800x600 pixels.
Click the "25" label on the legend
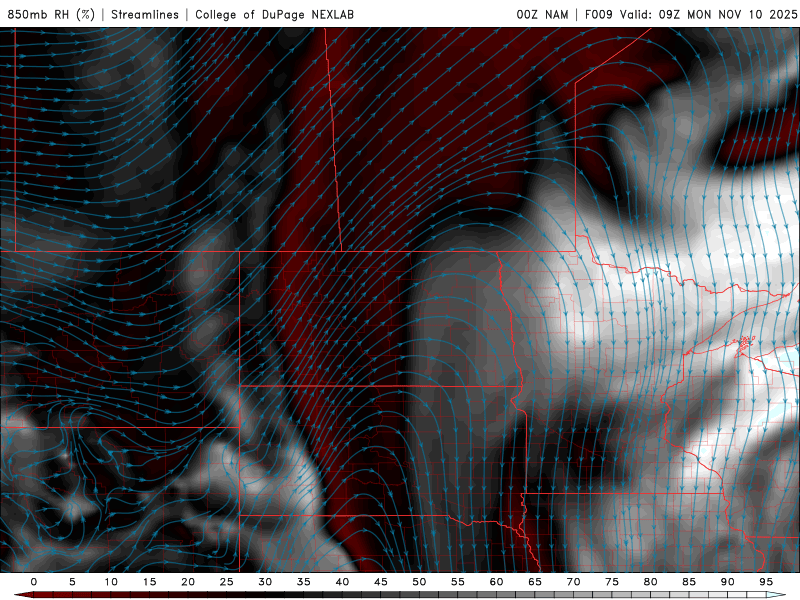tap(227, 582)
